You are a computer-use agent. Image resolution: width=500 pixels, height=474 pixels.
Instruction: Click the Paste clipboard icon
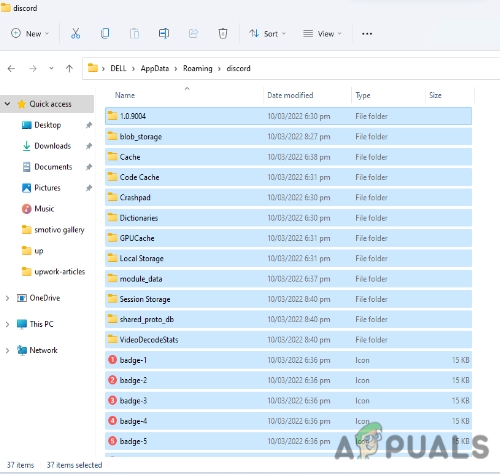[134, 33]
